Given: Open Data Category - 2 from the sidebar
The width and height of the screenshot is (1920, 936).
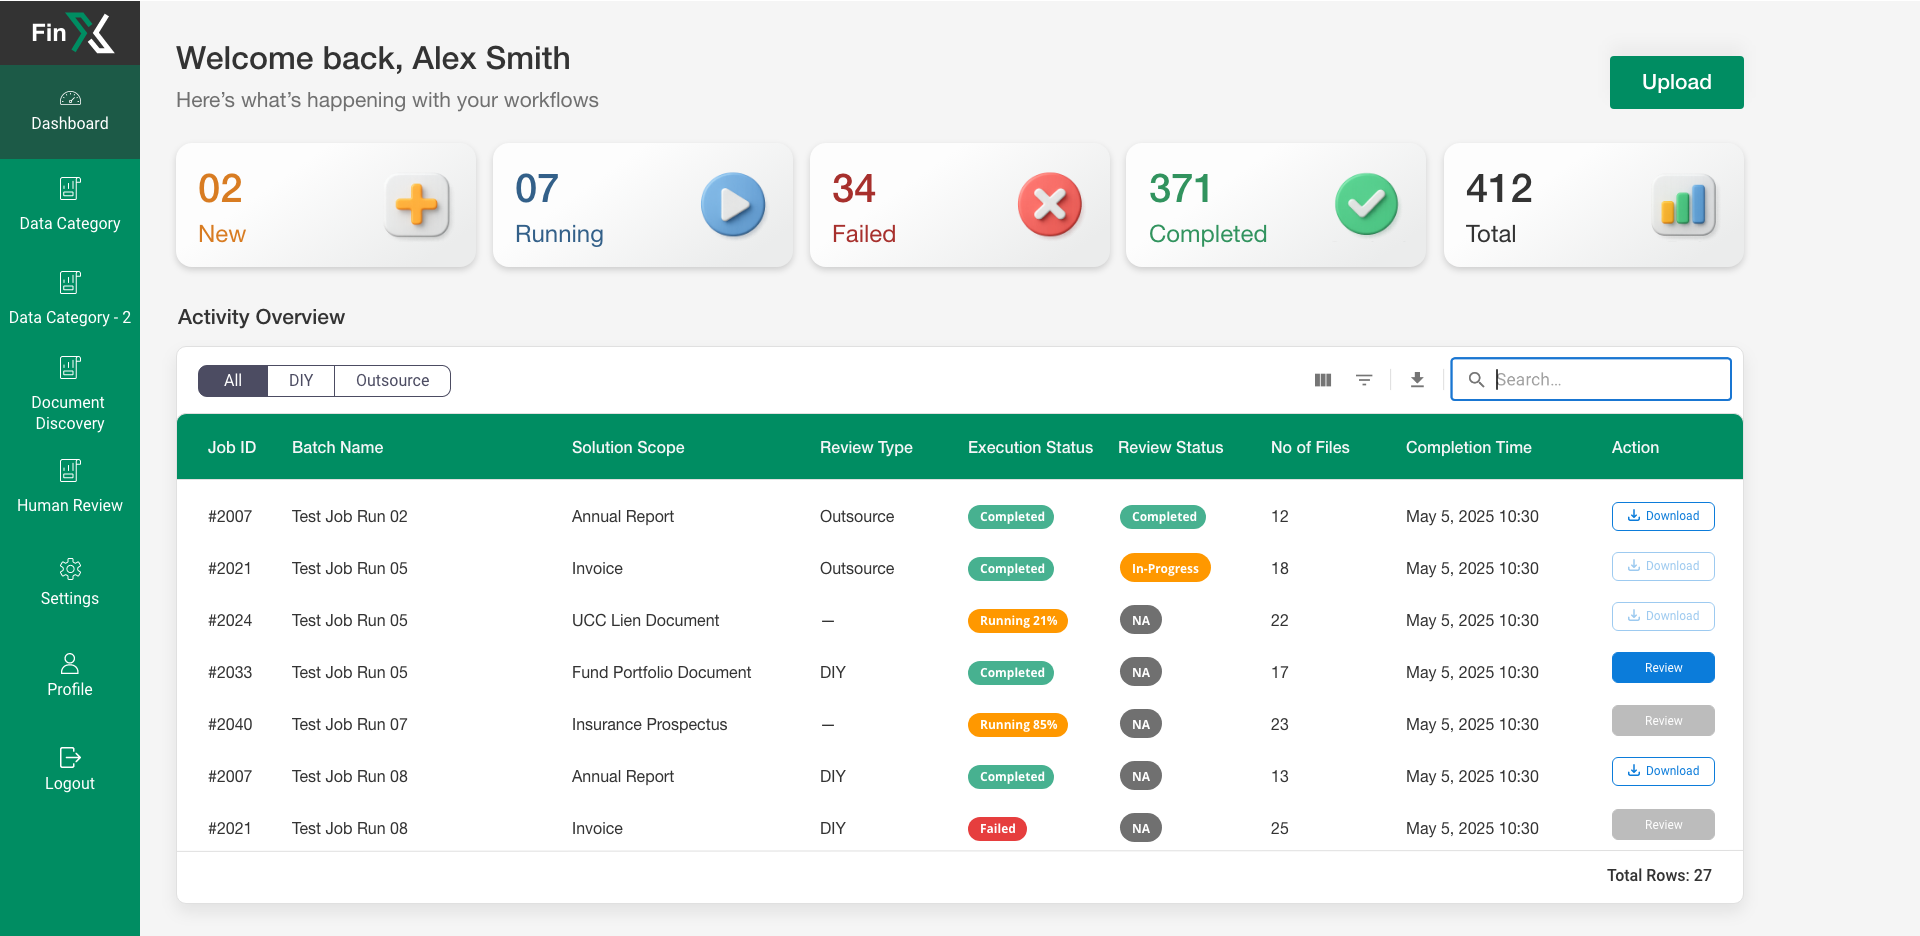Looking at the screenshot, I should (x=69, y=299).
